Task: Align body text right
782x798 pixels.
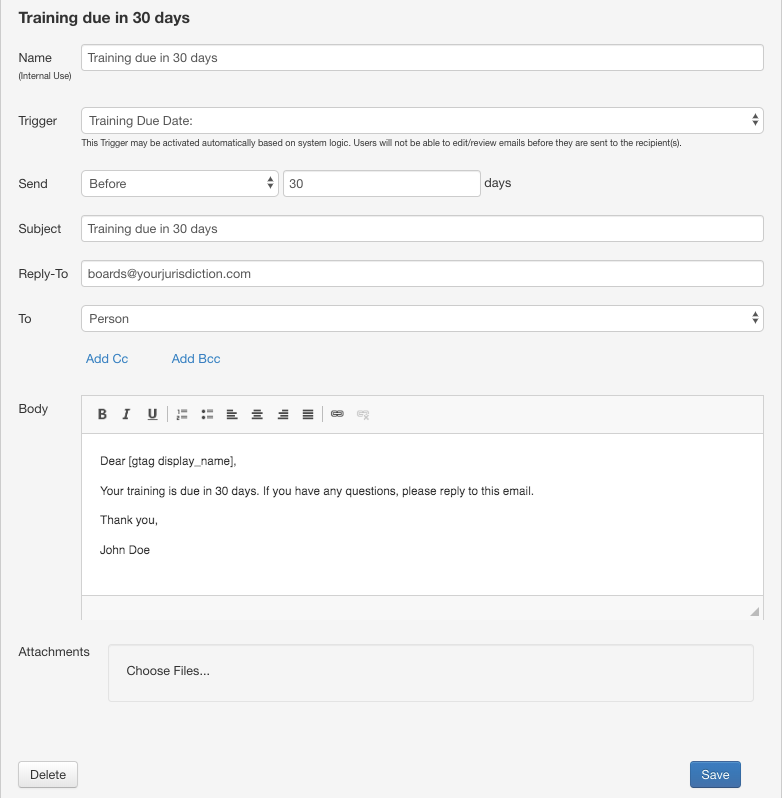Action: pos(283,414)
